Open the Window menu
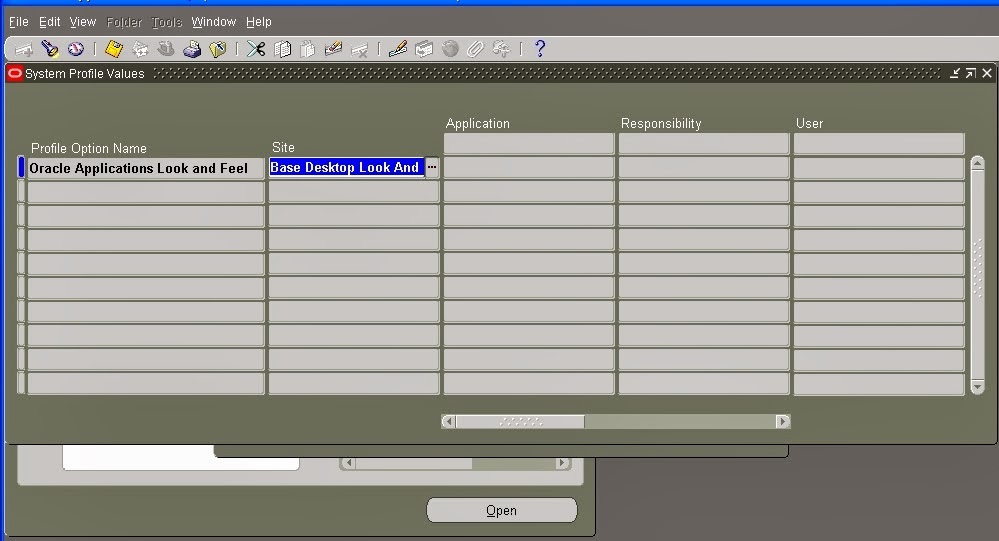The width and height of the screenshot is (999, 541). click(x=213, y=22)
